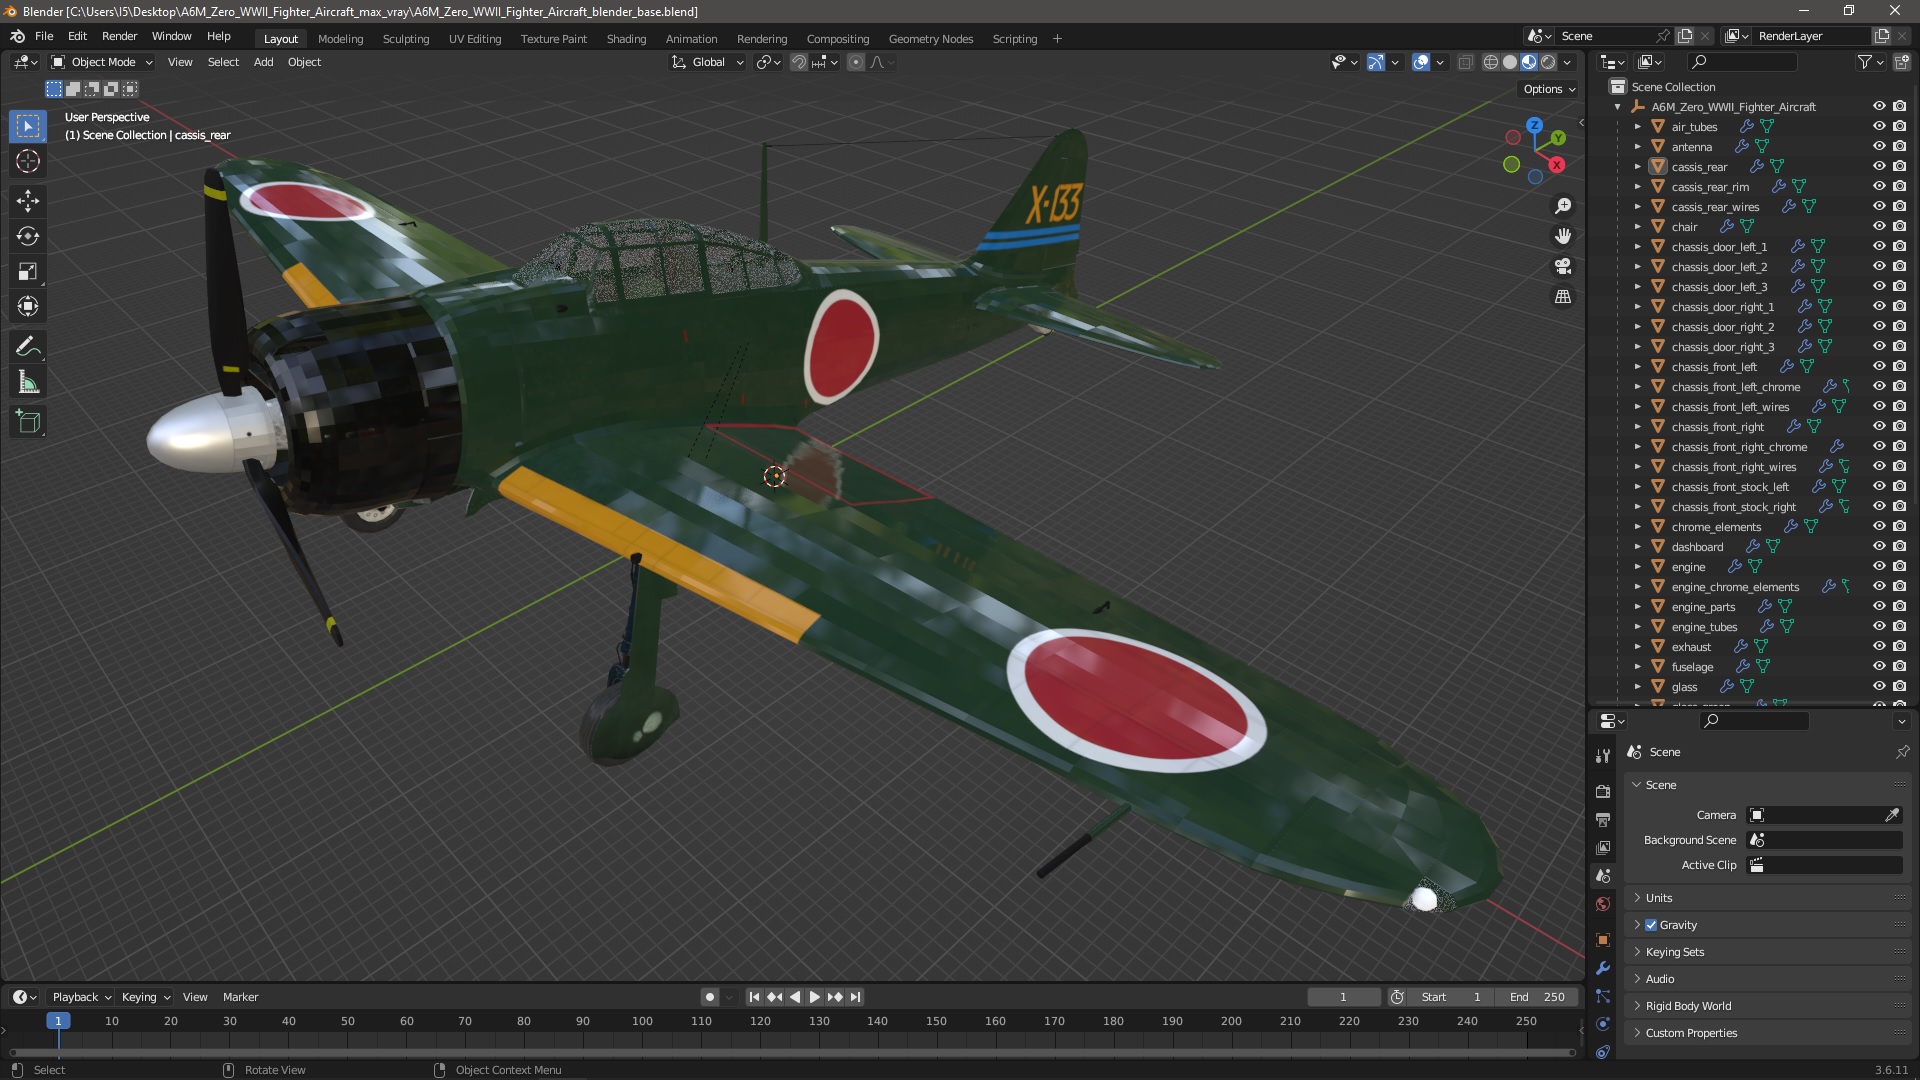Select the Move tool

[28, 201]
